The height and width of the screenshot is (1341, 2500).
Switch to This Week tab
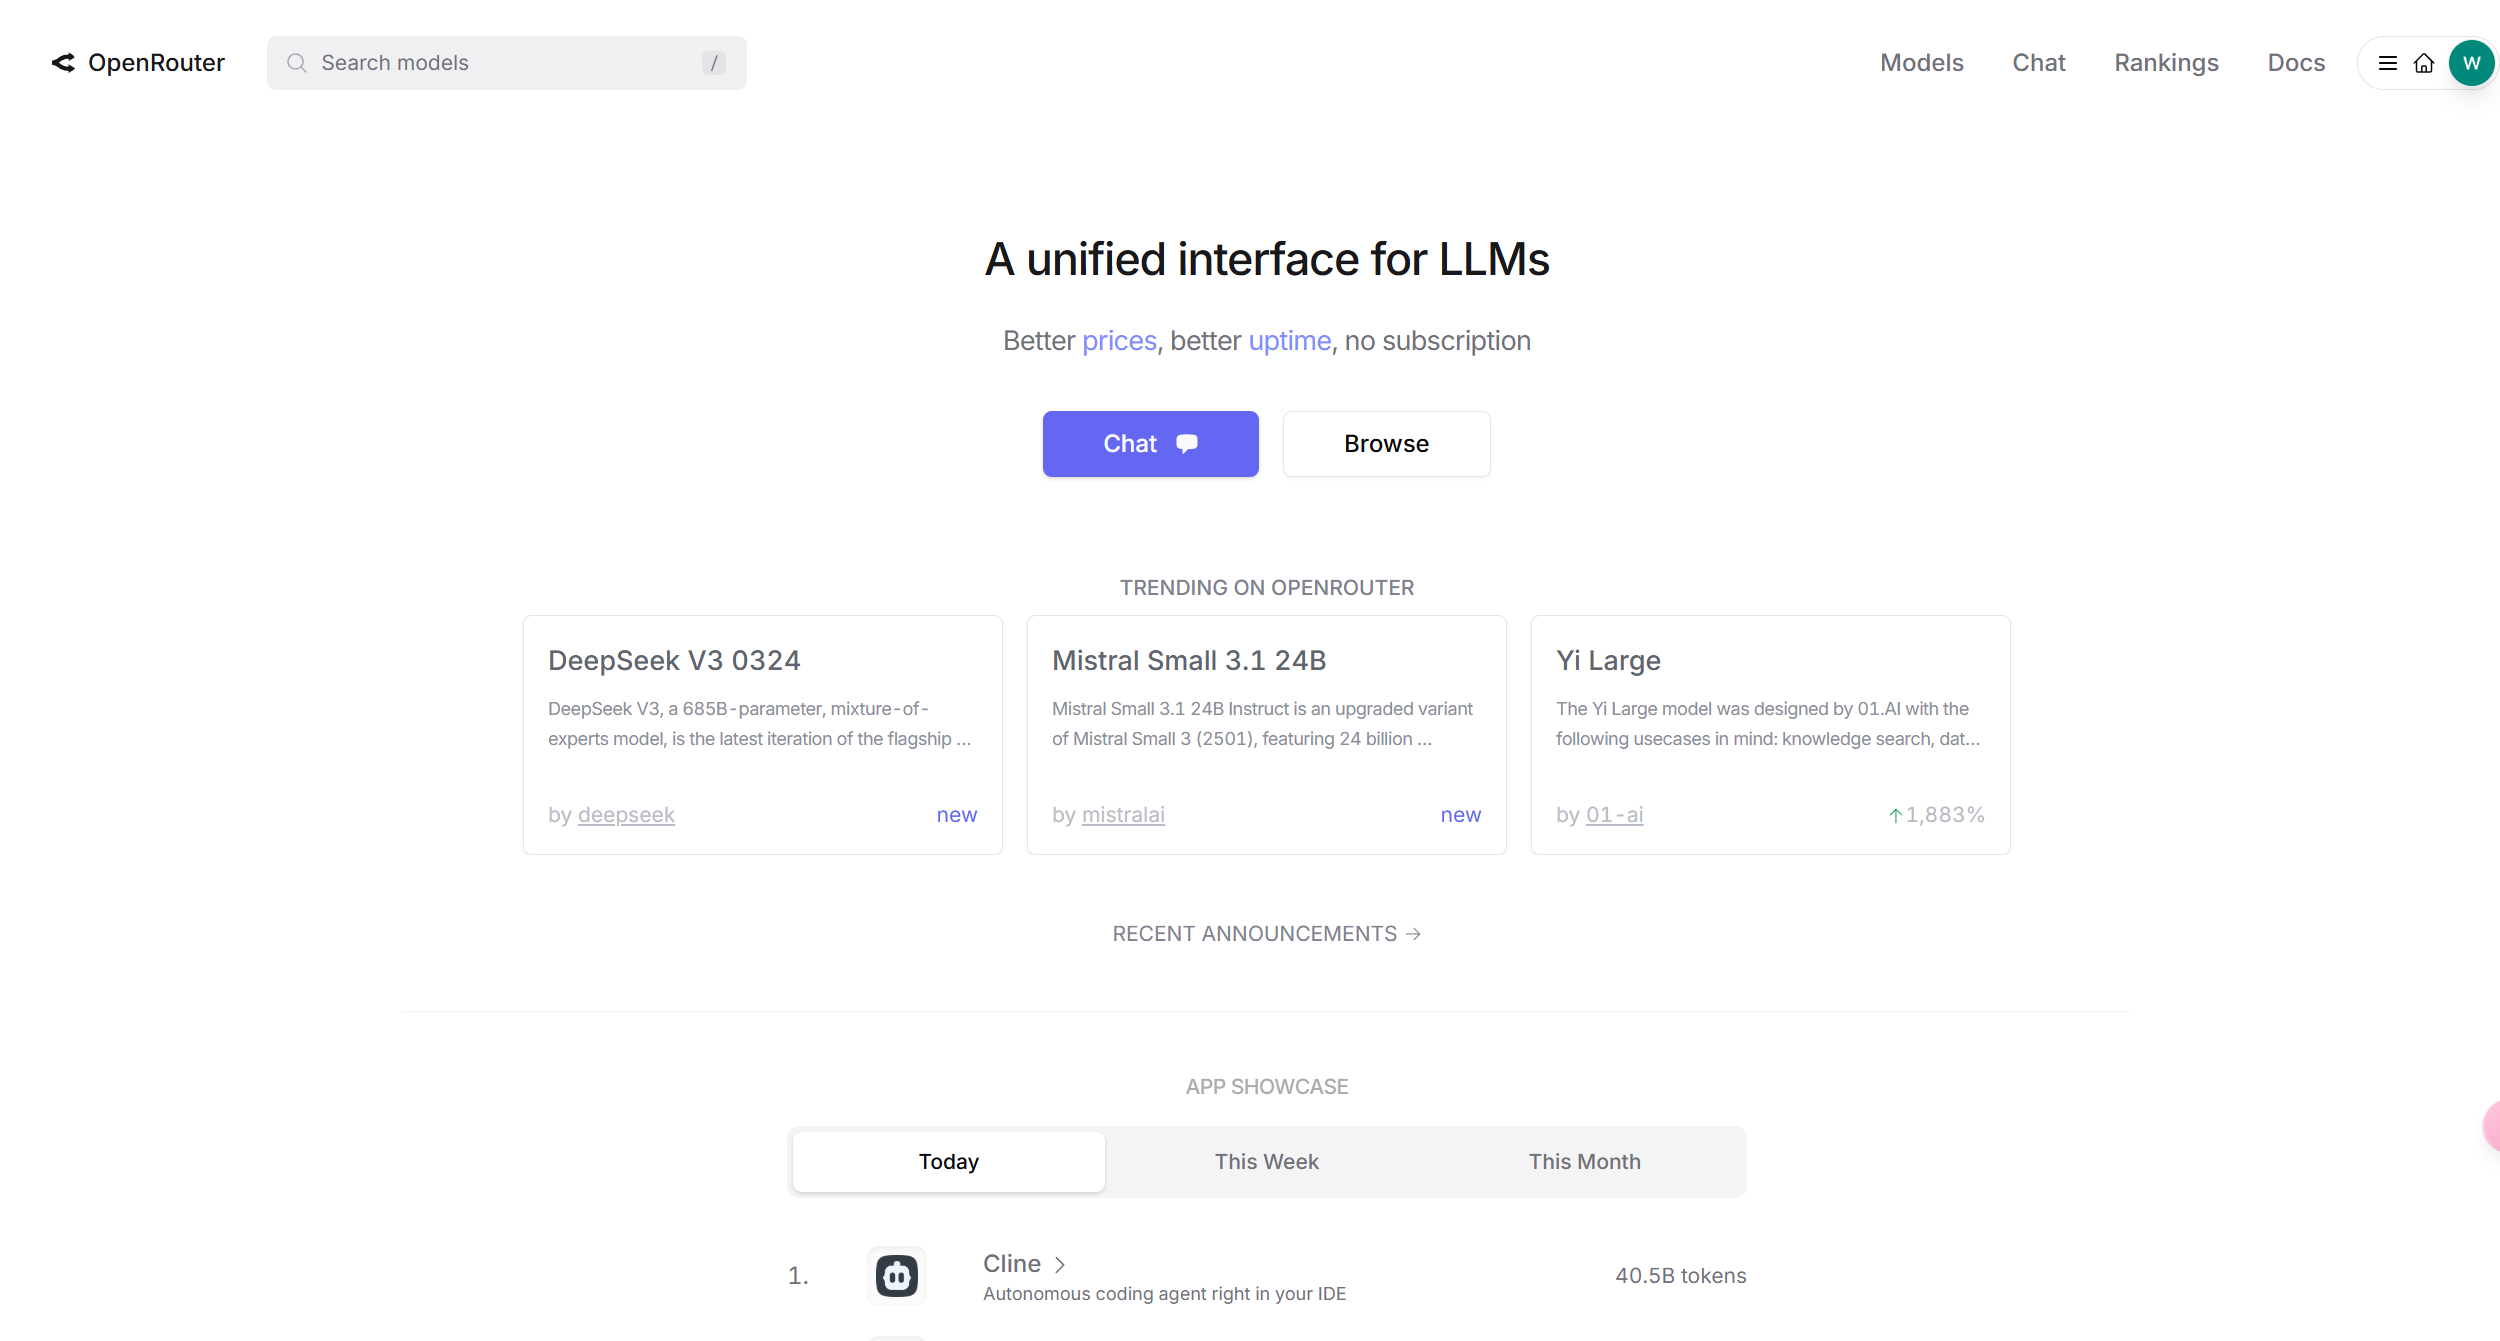(1267, 1161)
